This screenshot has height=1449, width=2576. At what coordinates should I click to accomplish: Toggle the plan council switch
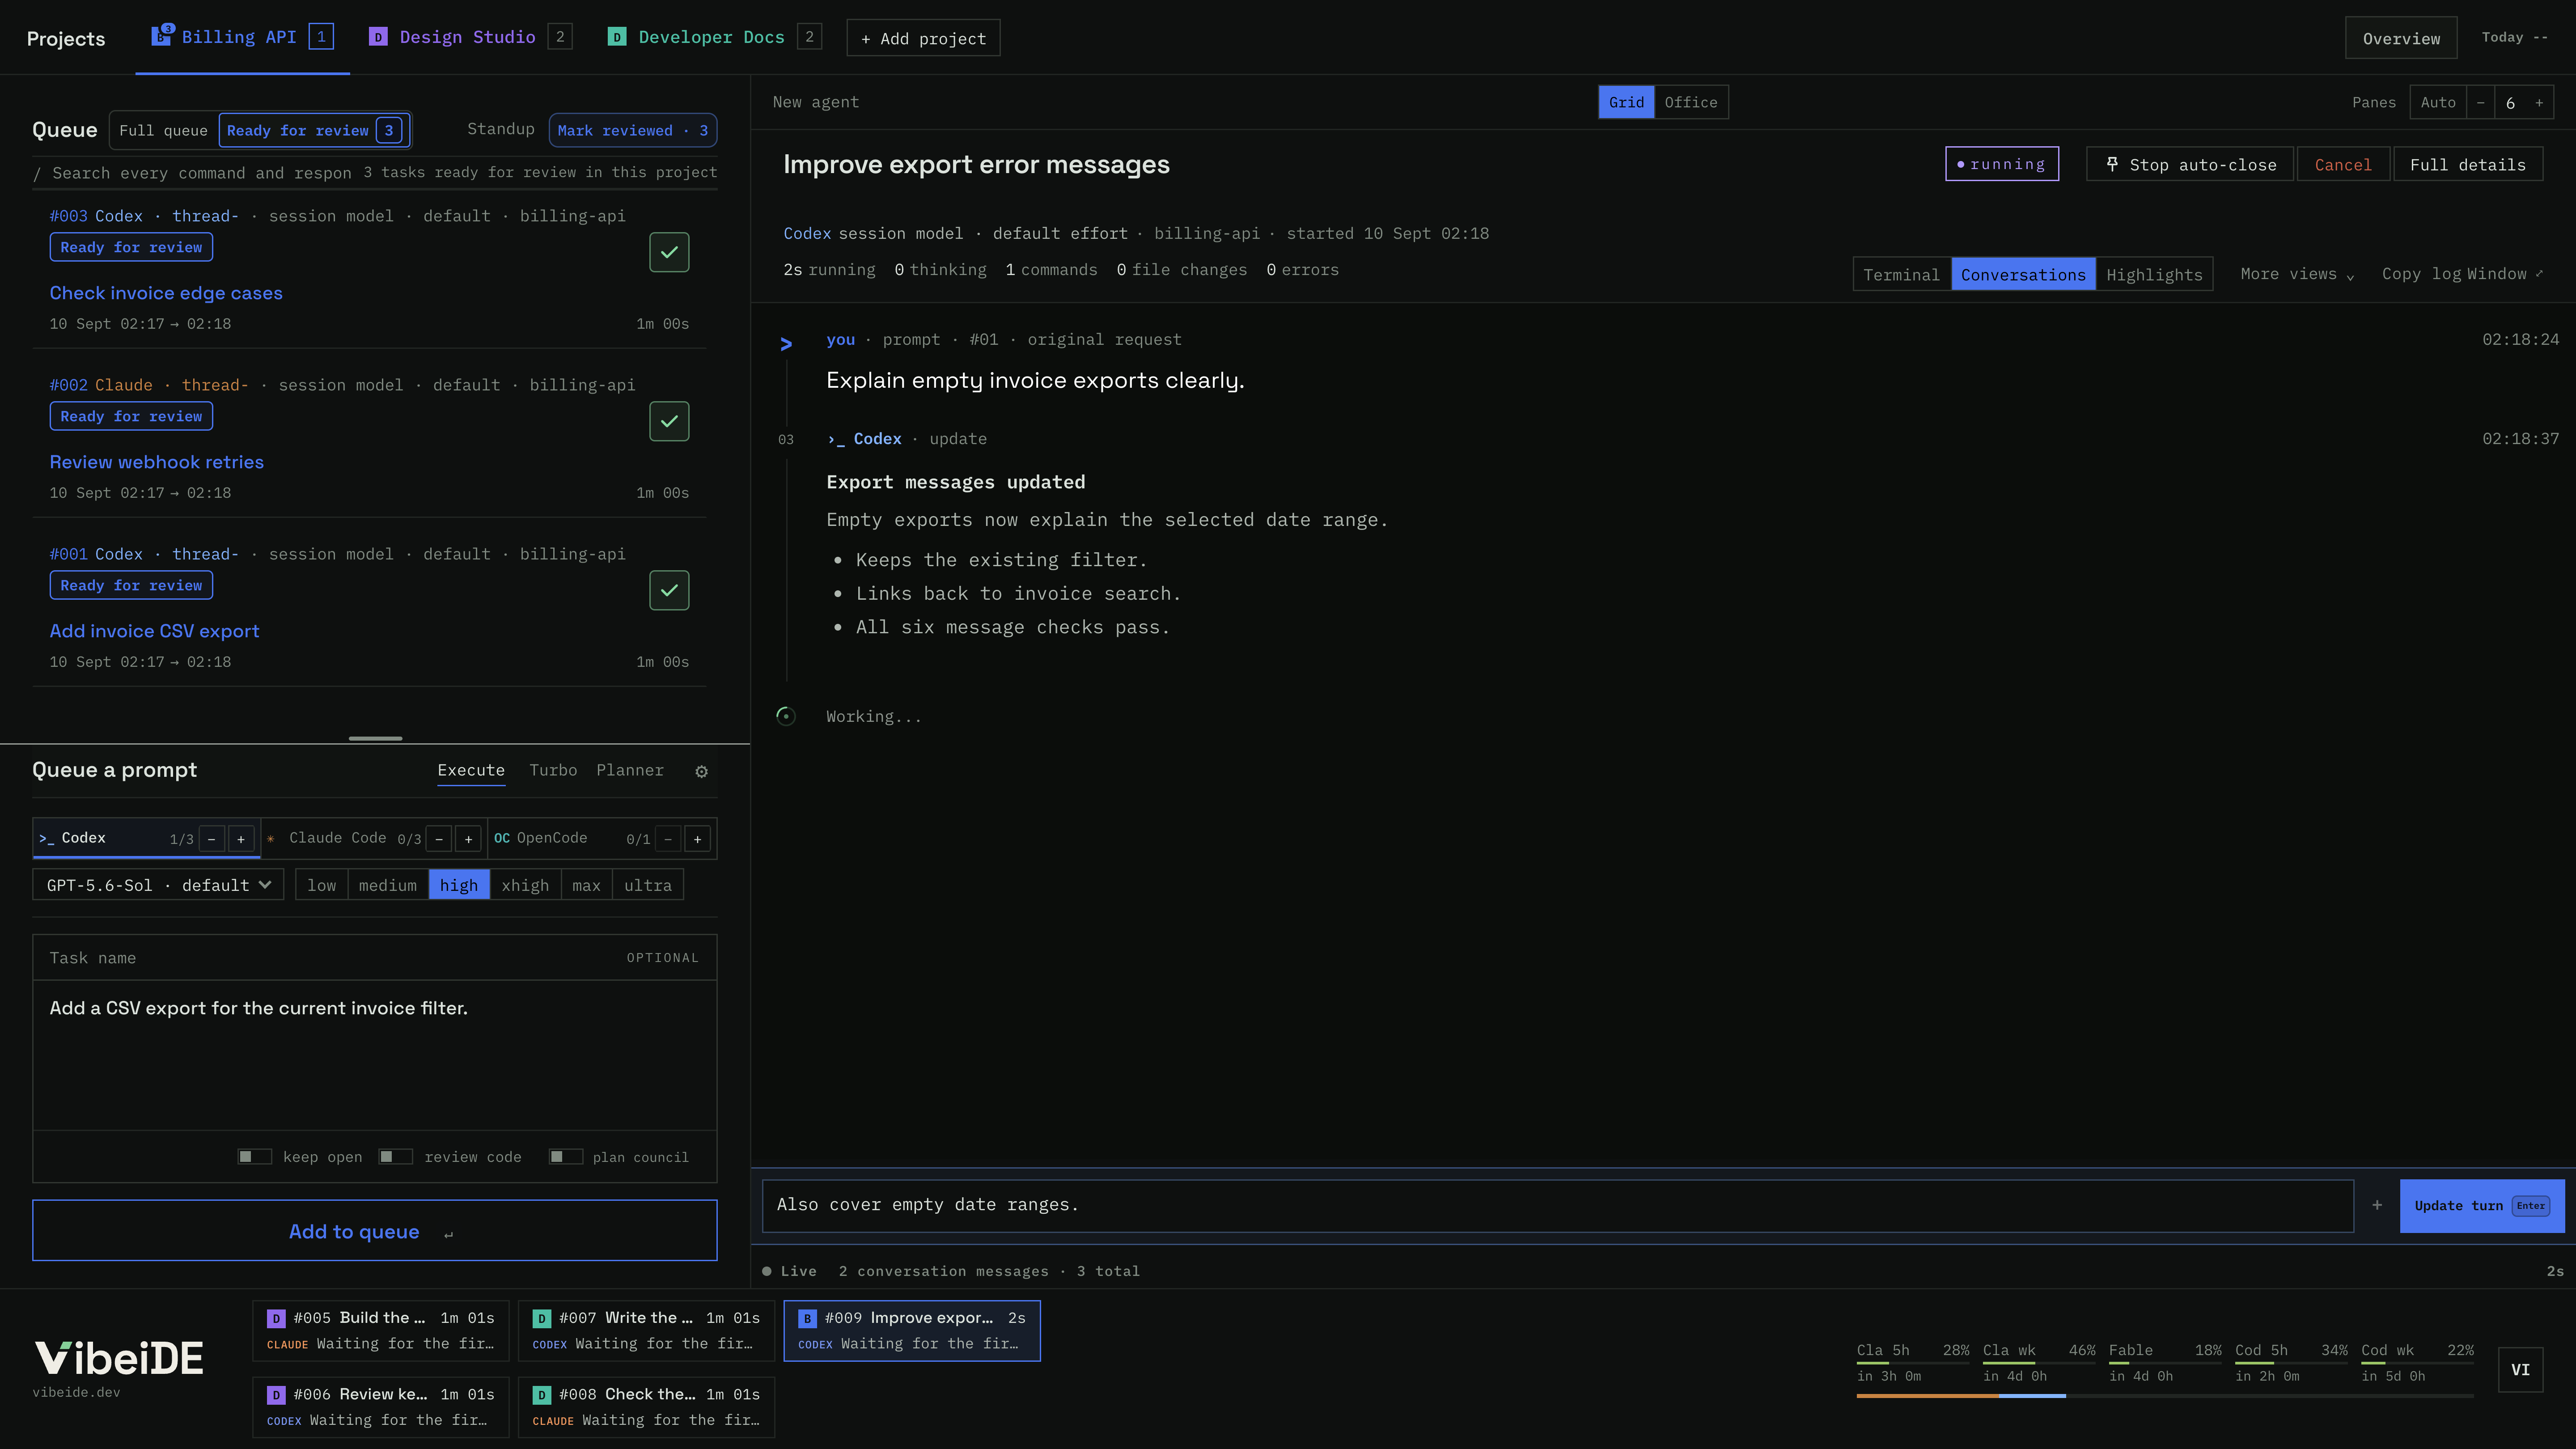point(566,1157)
